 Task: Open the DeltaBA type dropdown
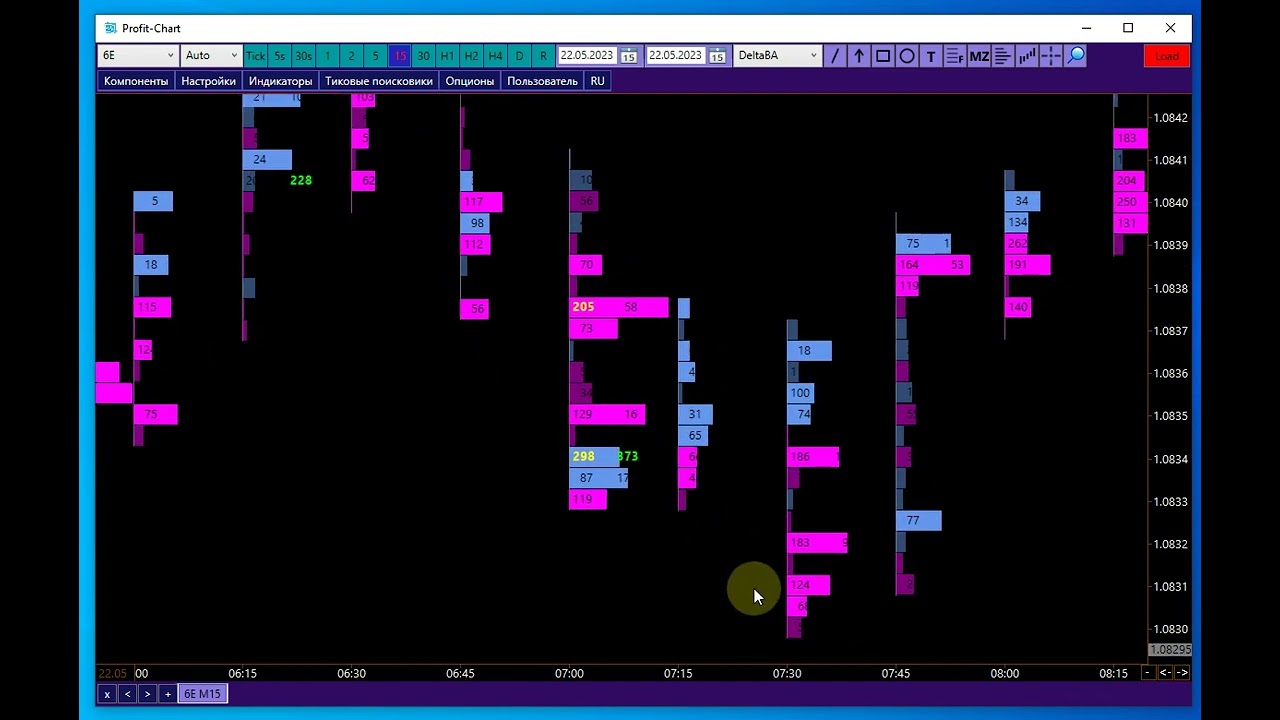(x=777, y=56)
